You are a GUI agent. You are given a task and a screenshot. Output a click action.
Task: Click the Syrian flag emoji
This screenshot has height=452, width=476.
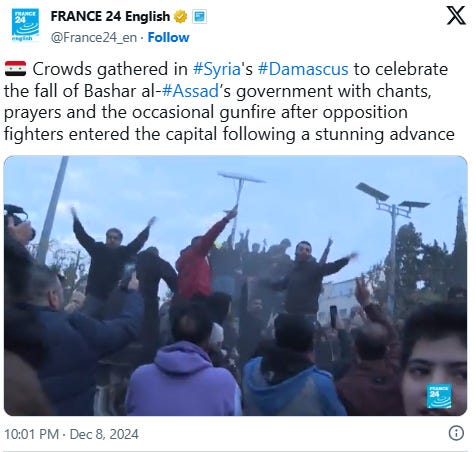tap(15, 69)
